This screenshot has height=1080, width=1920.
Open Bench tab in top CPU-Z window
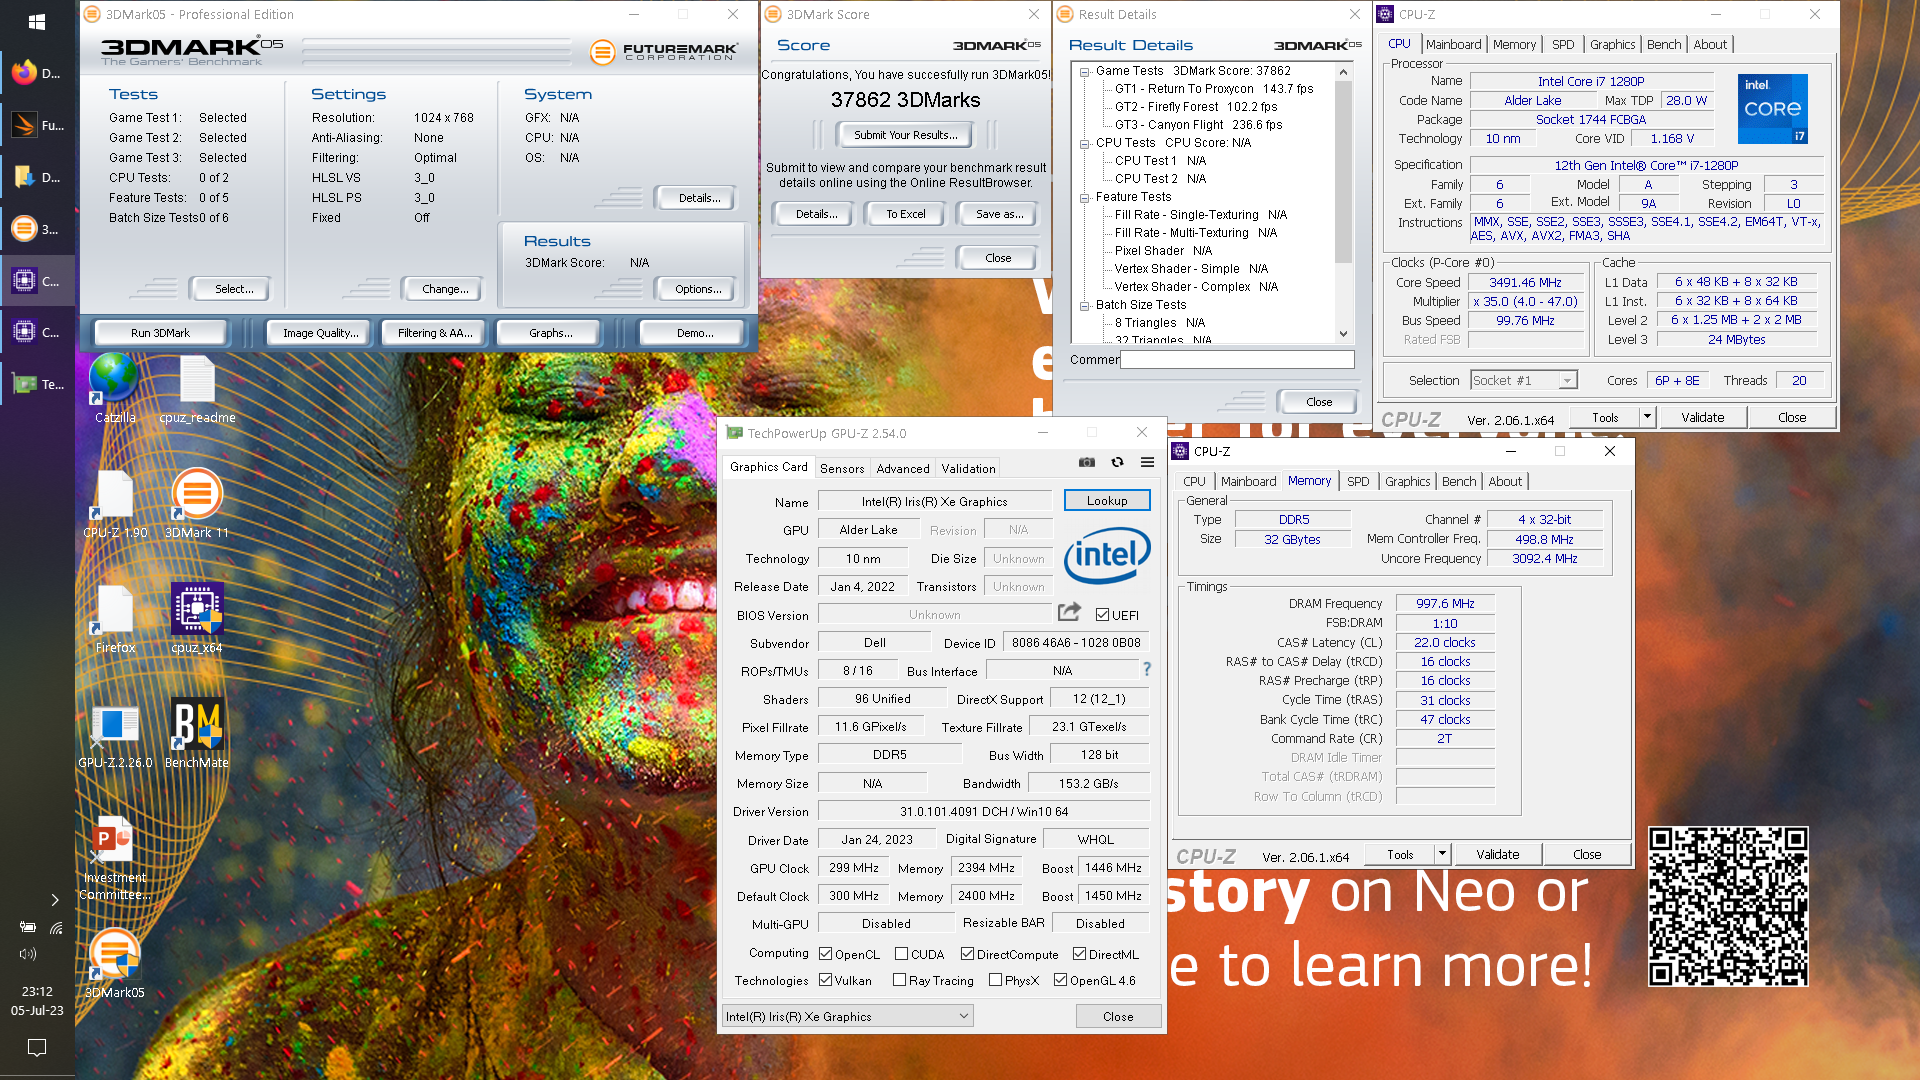[x=1664, y=44]
